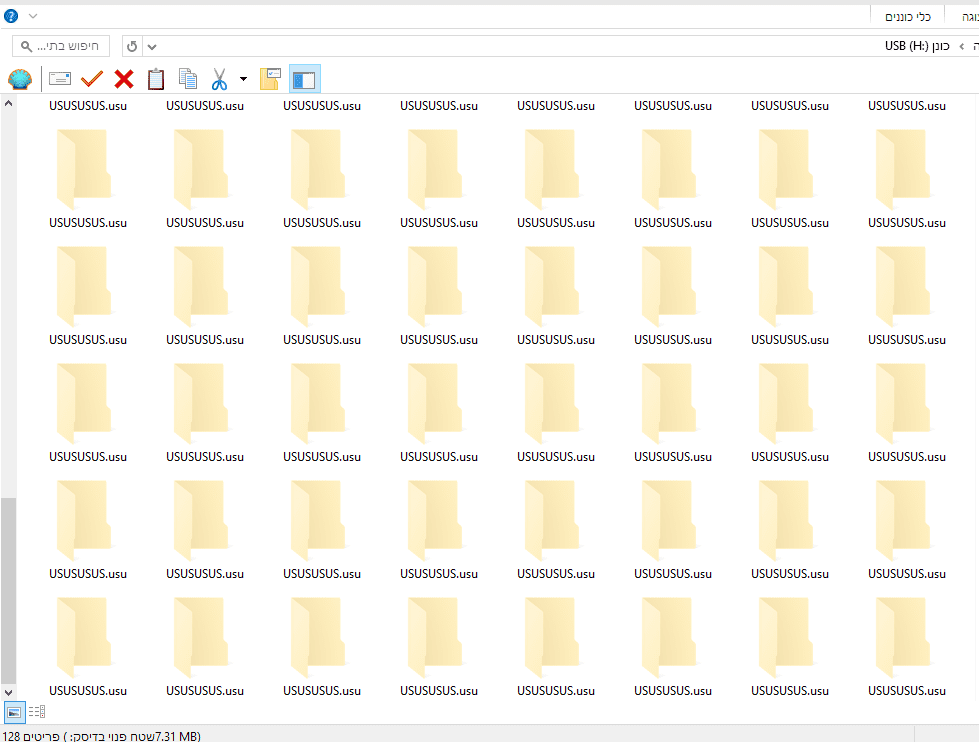979x742 pixels.
Task: Click the search box חיפוש
Action: coord(61,46)
